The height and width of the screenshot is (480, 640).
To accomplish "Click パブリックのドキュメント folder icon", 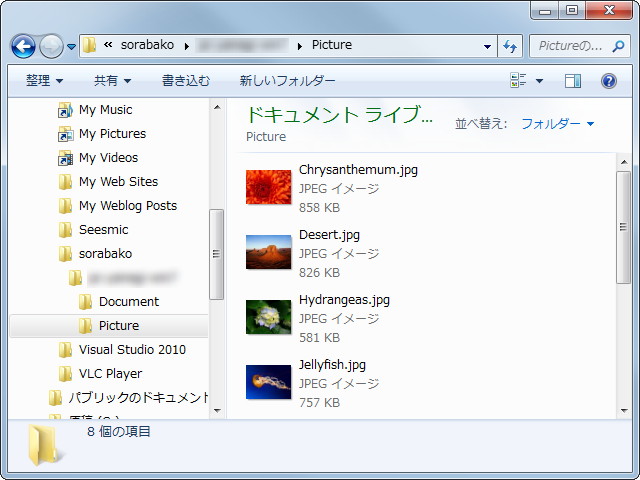I will pyautogui.click(x=56, y=398).
